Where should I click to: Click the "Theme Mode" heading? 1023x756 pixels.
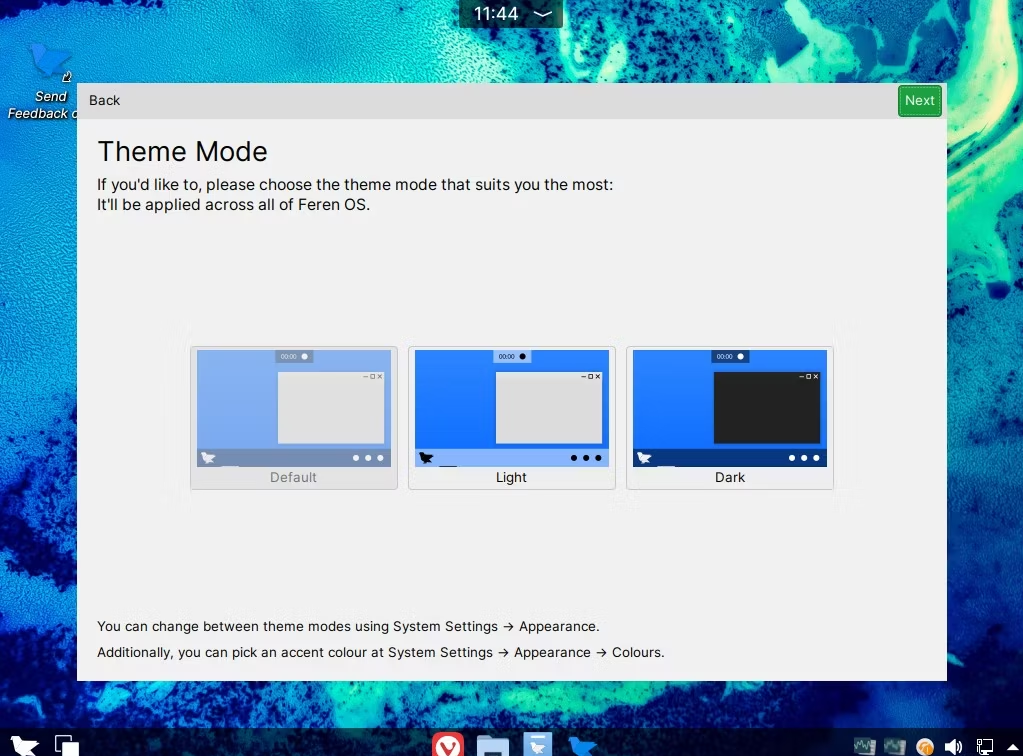pyautogui.click(x=183, y=151)
